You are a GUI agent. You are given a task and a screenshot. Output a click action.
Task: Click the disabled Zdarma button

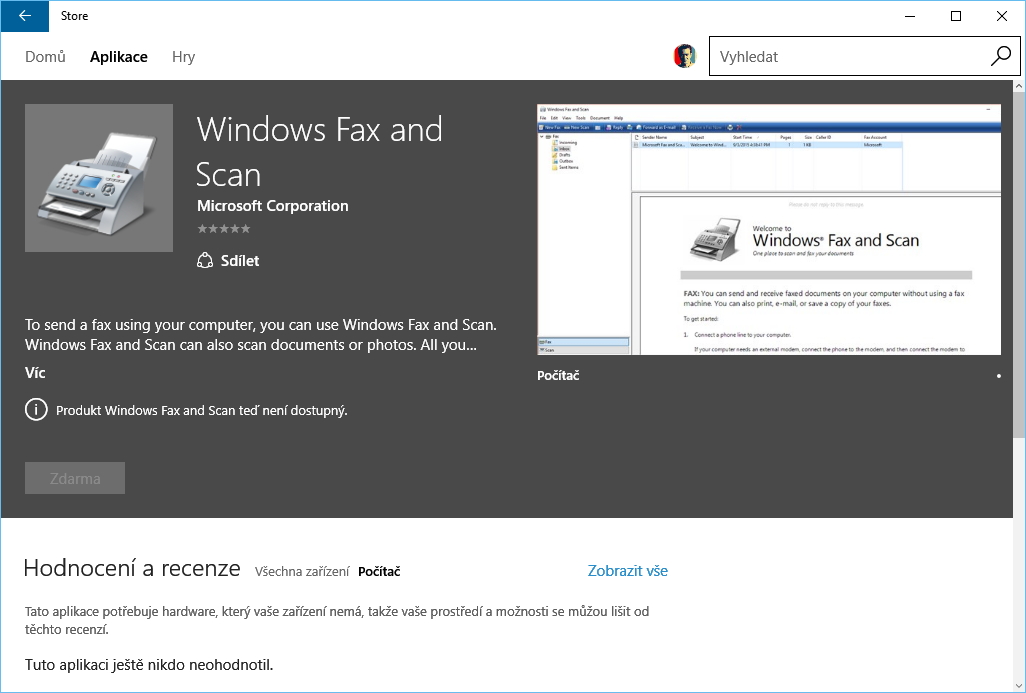click(x=75, y=478)
